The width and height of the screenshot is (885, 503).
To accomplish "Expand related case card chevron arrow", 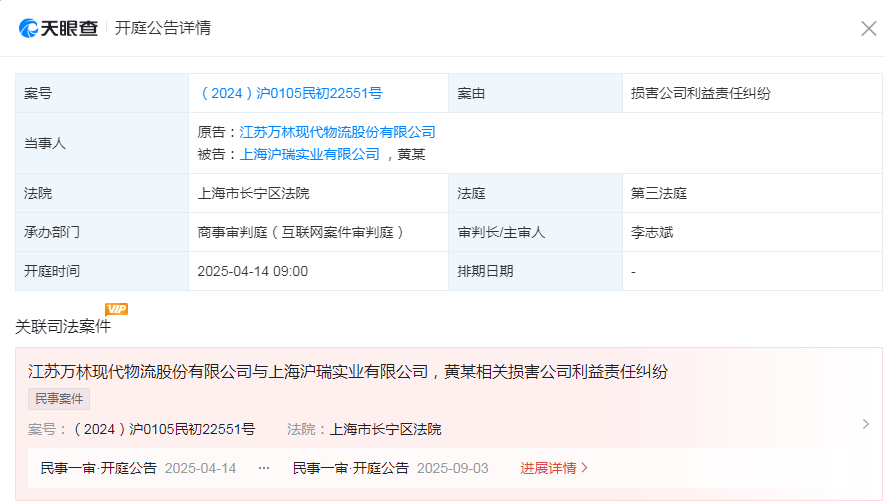I will coord(866,424).
